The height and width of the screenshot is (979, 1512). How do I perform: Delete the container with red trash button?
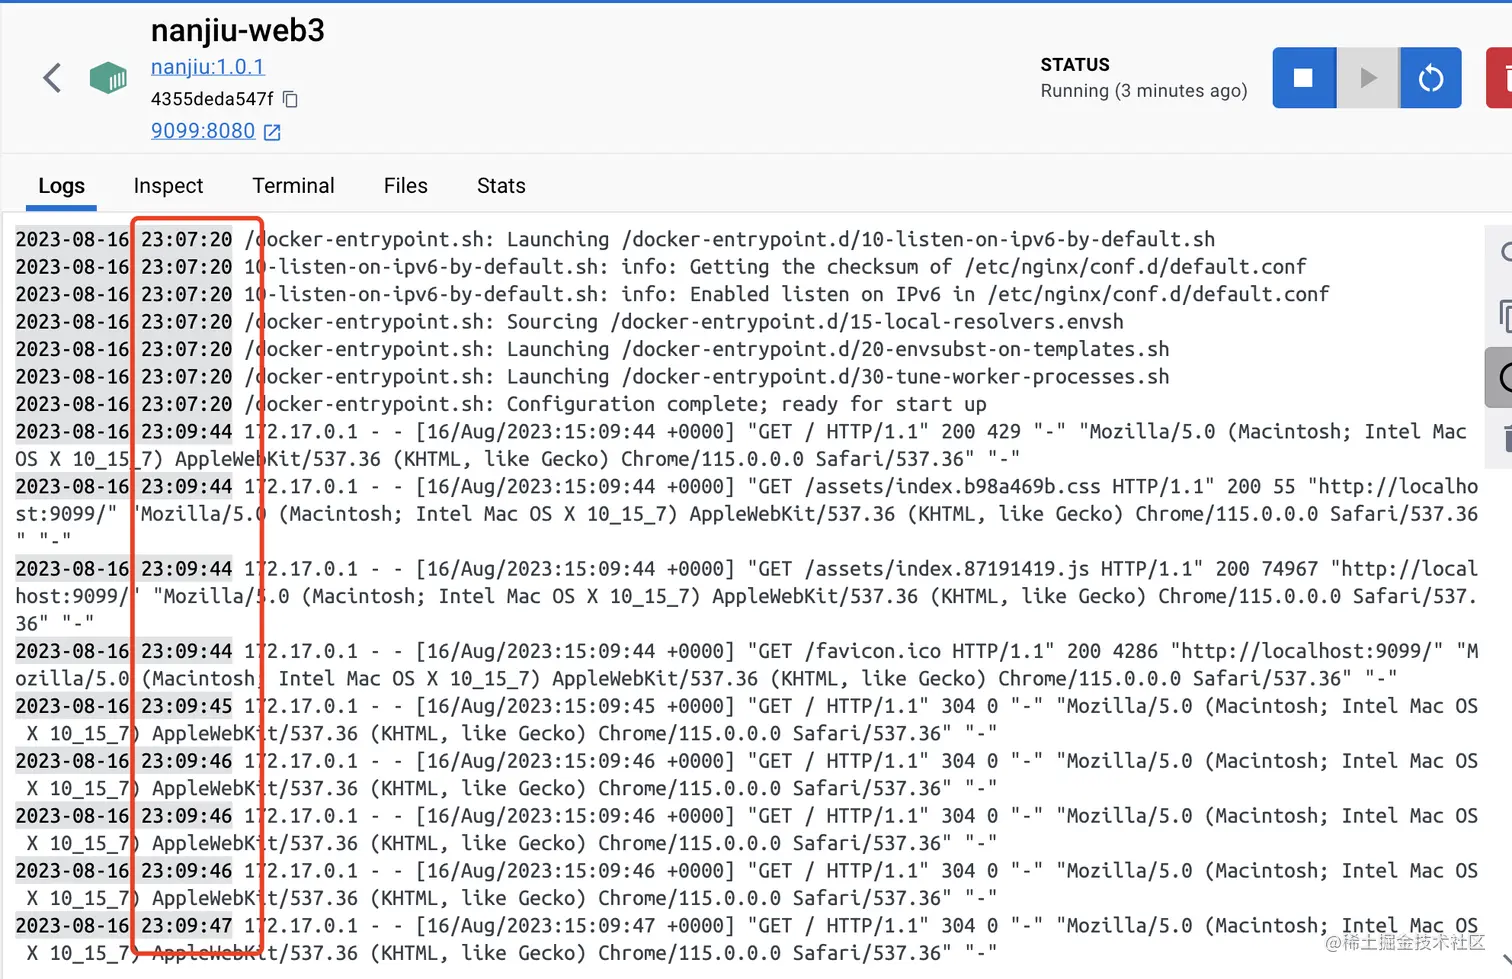point(1500,78)
